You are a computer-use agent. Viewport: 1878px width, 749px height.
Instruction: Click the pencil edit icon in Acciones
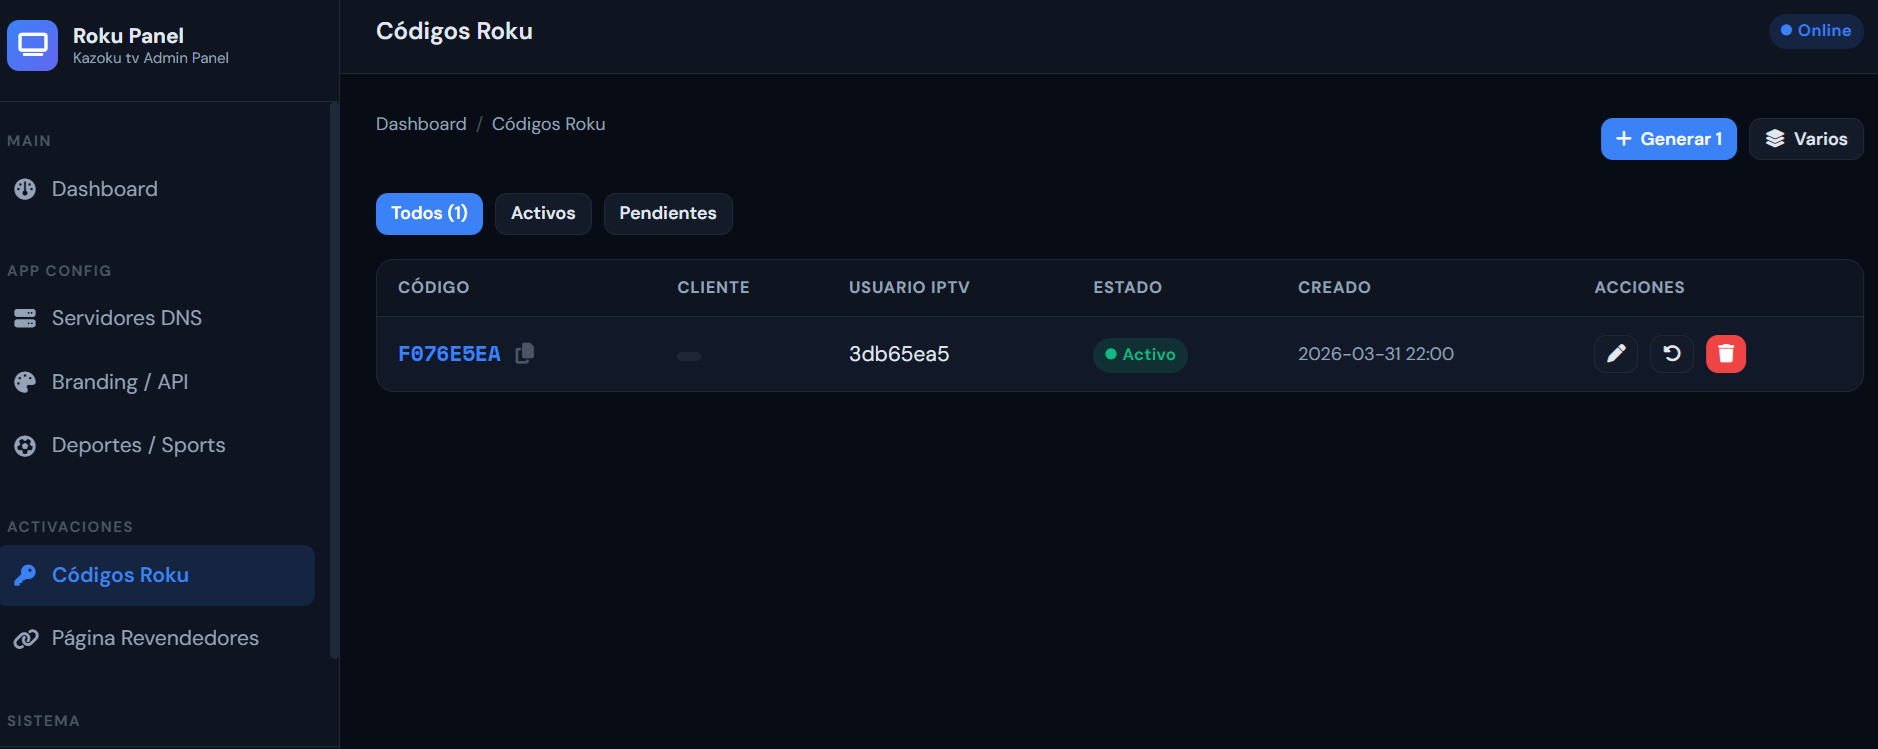(1615, 354)
